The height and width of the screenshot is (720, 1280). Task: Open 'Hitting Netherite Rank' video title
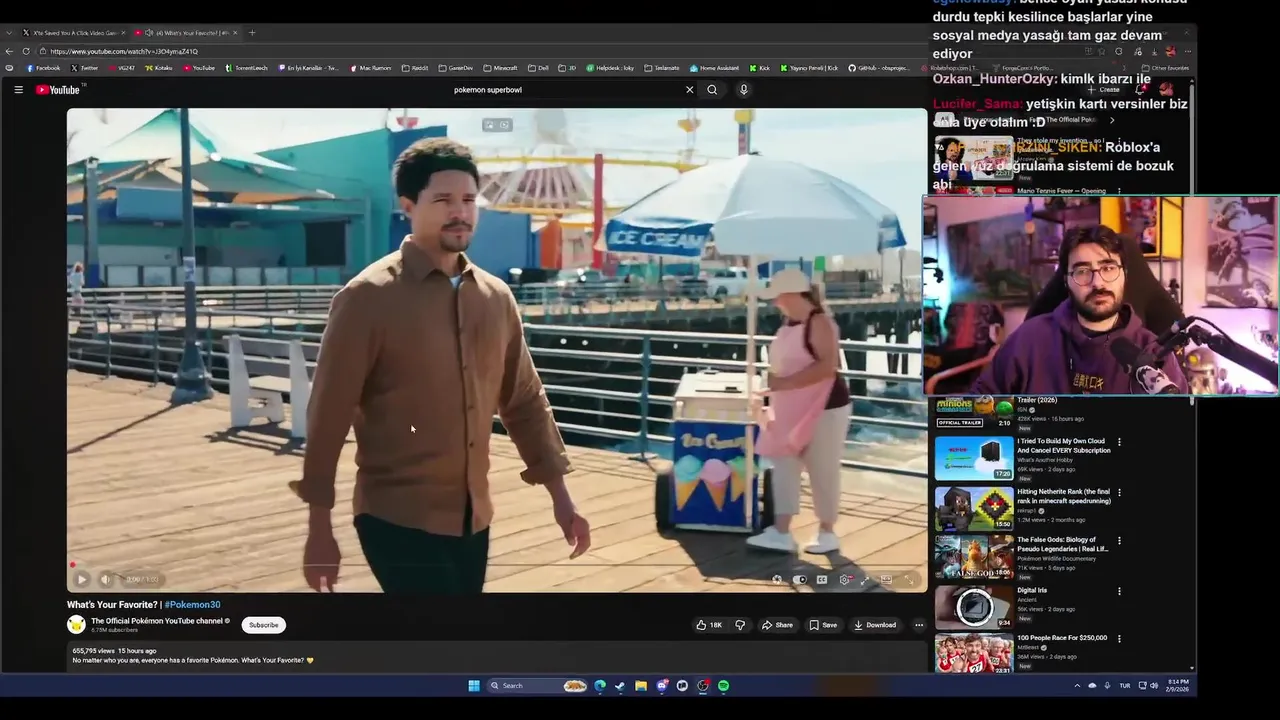(x=1064, y=496)
